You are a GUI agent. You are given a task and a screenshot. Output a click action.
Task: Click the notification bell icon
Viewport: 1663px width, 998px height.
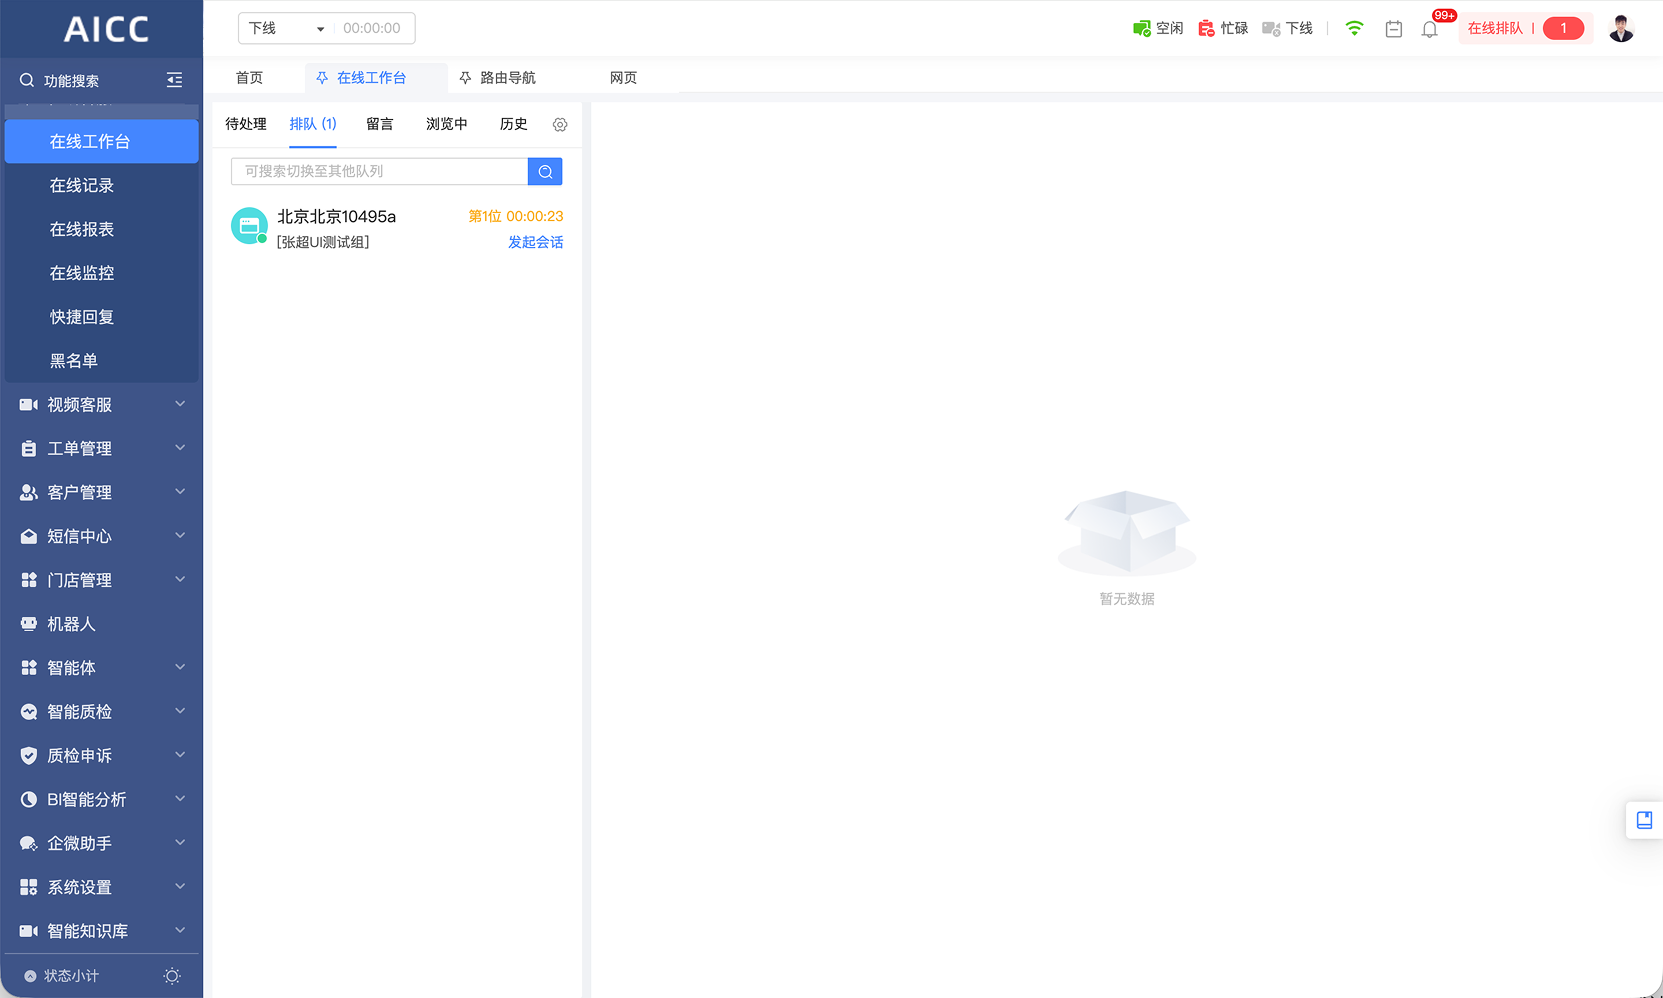[1429, 29]
